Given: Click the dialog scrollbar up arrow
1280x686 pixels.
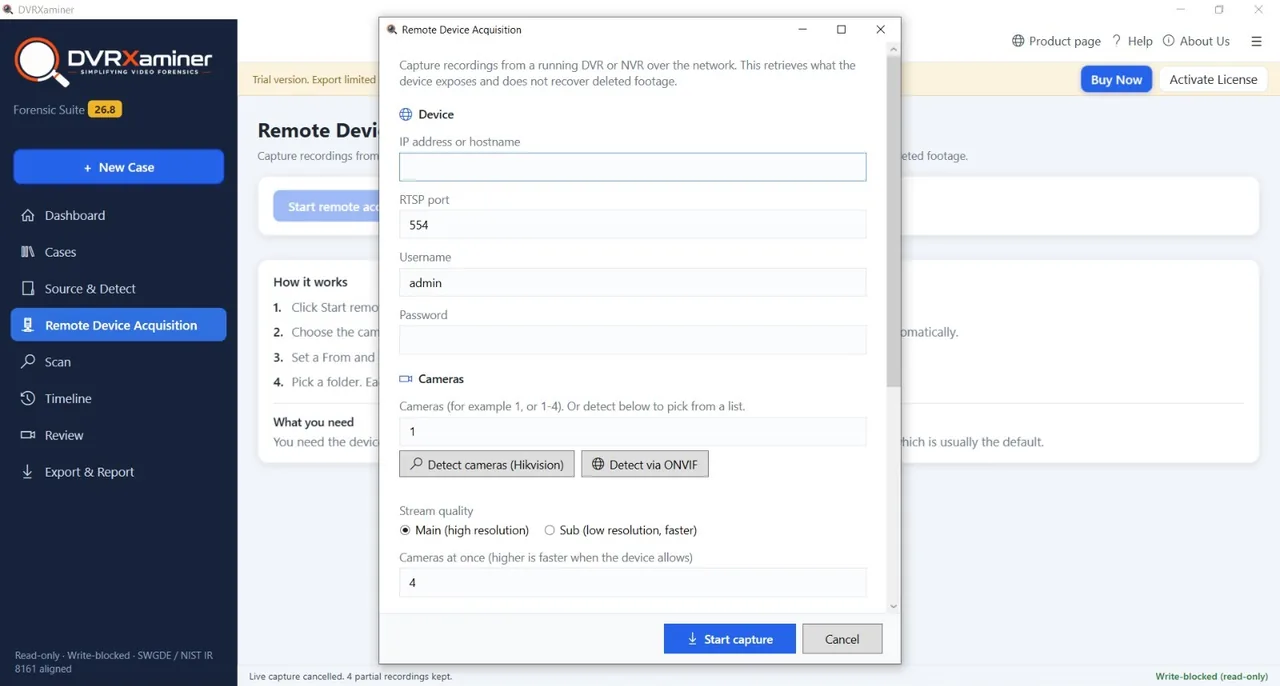Looking at the screenshot, I should [x=893, y=48].
